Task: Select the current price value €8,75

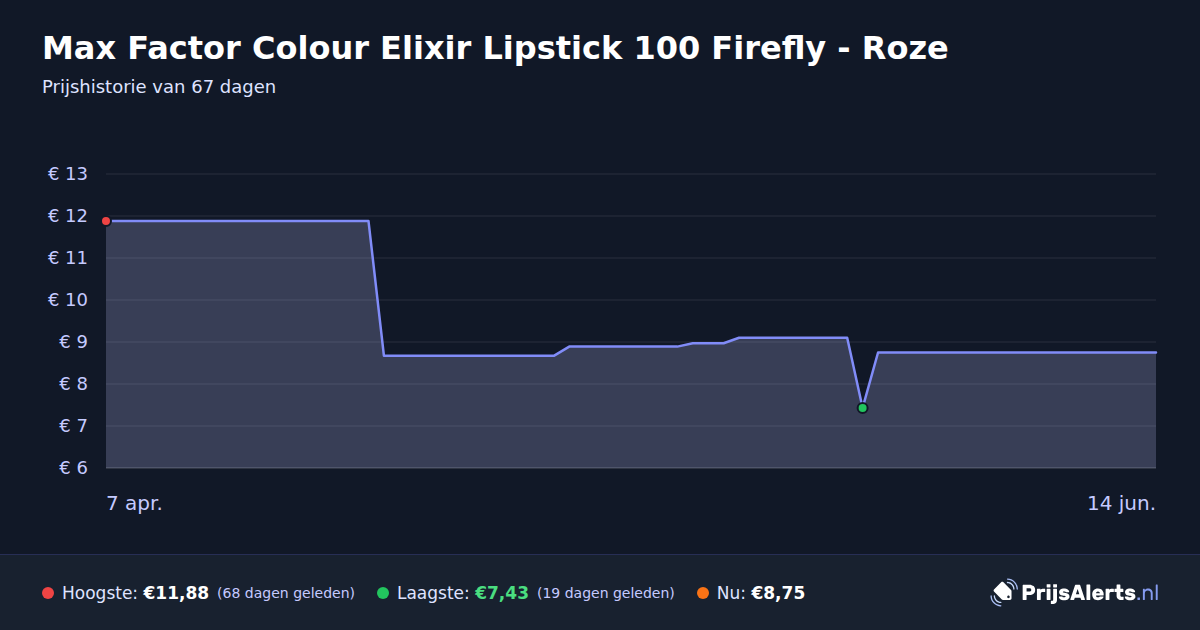Action: (778, 593)
